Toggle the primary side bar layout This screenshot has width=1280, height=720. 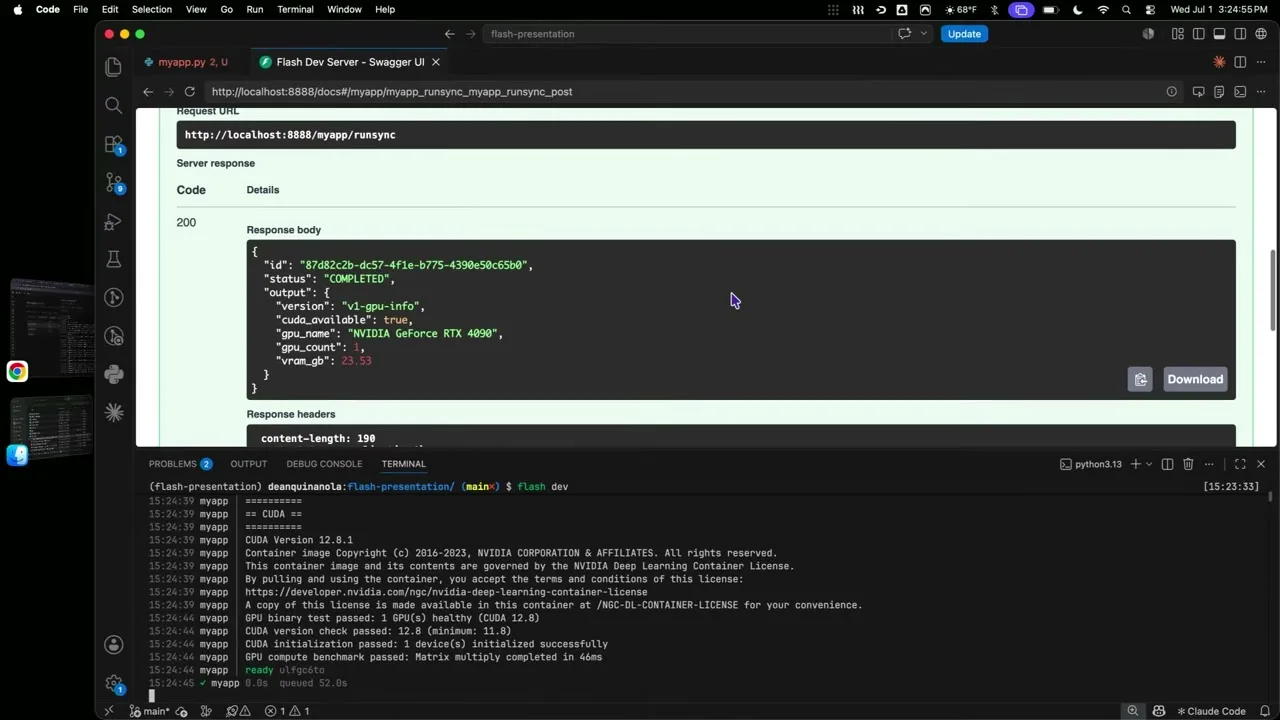(x=1198, y=34)
